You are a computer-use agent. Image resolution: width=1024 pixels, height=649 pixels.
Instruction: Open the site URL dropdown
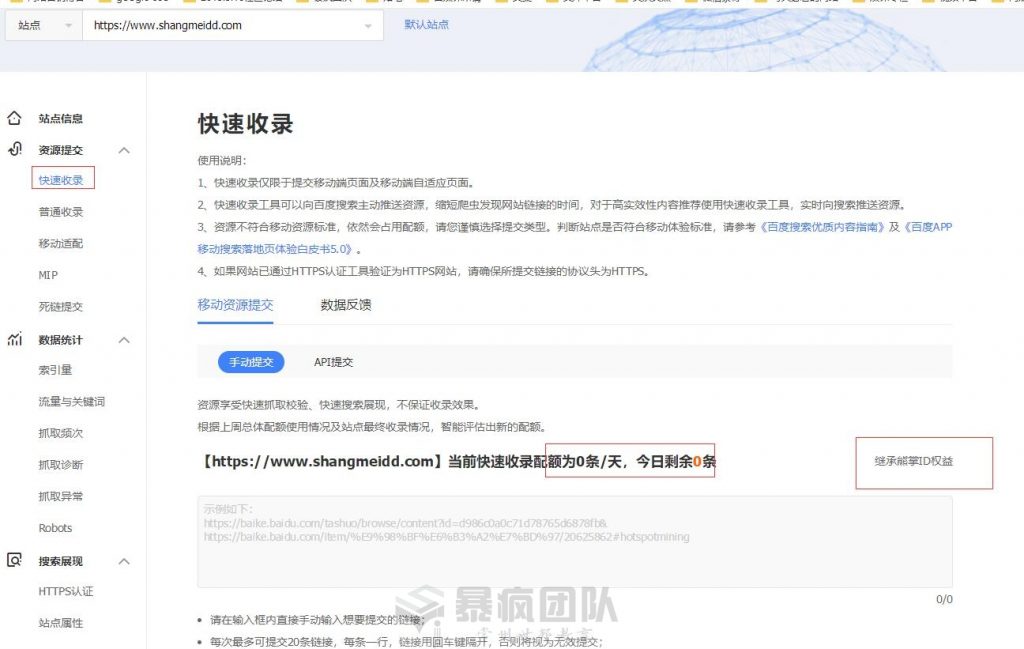(233, 25)
